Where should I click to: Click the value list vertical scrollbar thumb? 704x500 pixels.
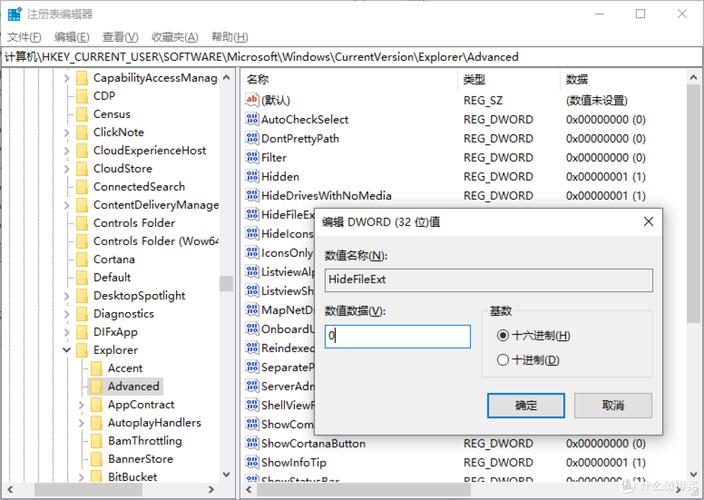click(x=693, y=202)
